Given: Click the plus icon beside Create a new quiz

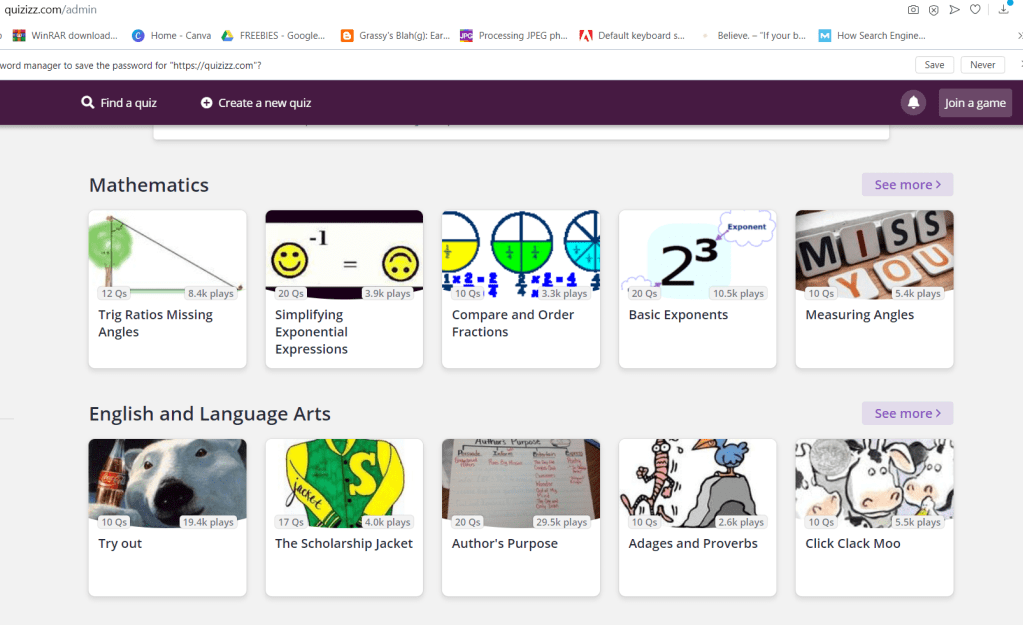Looking at the screenshot, I should coord(206,103).
